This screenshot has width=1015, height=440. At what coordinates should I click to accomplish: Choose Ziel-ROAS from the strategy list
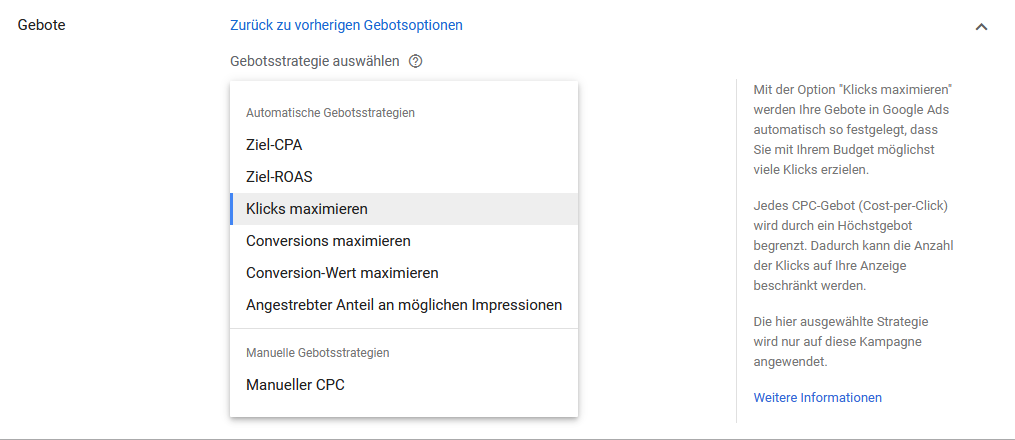(x=279, y=177)
